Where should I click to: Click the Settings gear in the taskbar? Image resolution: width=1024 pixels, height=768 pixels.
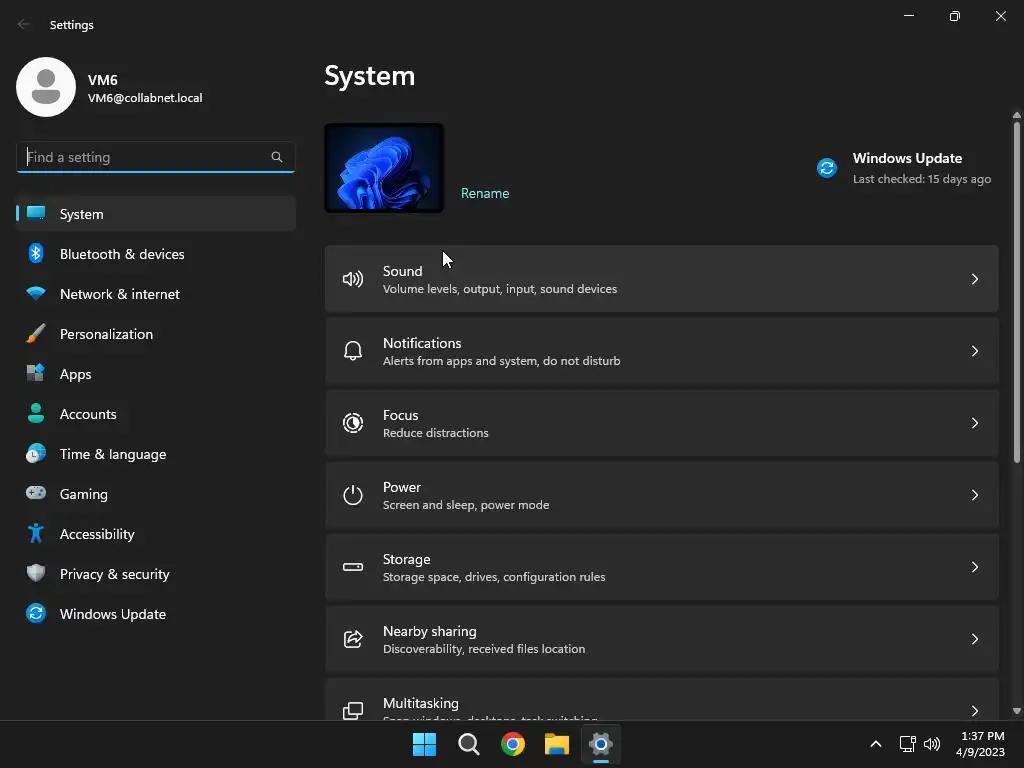pyautogui.click(x=601, y=744)
